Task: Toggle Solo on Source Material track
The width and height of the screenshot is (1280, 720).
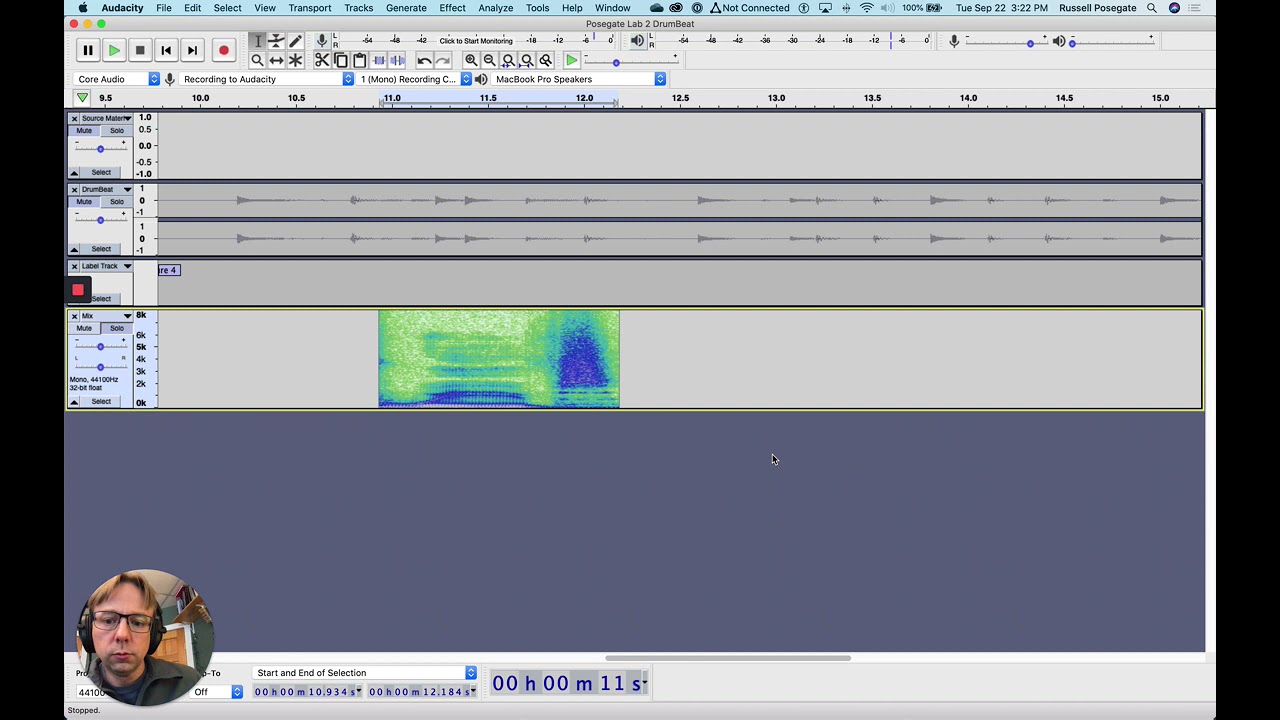Action: coord(117,131)
